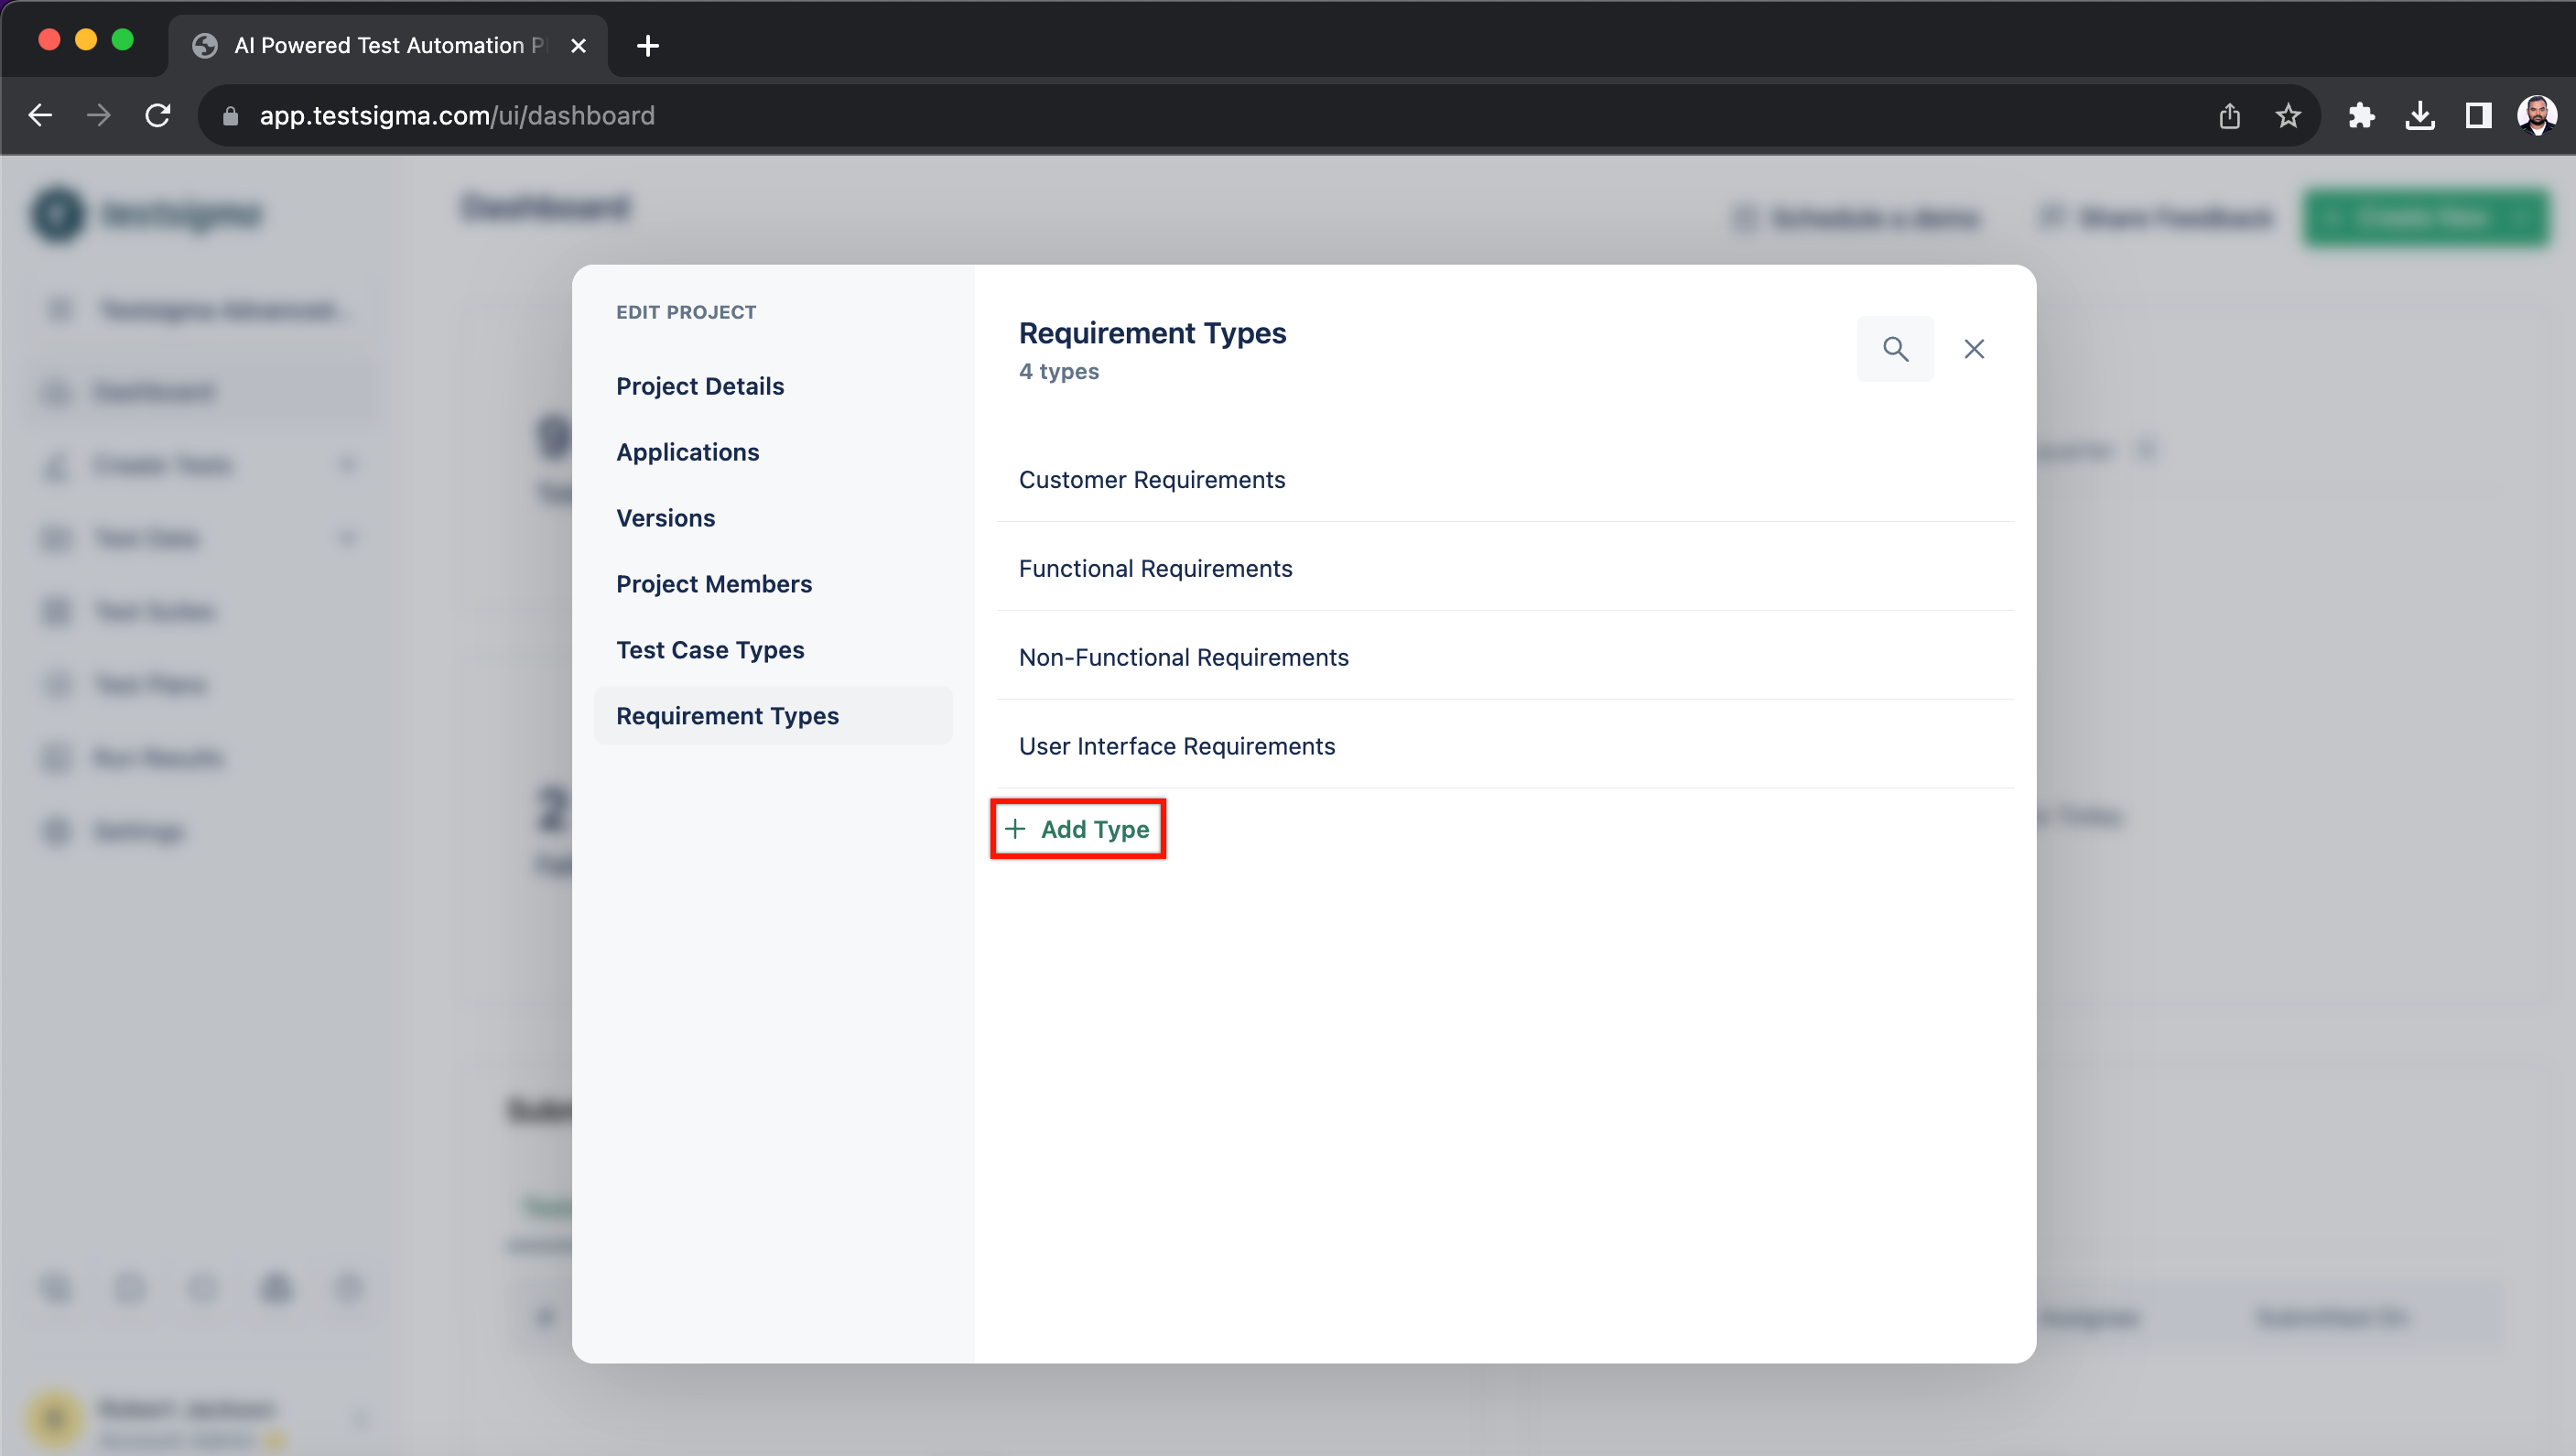Click the share page icon
Viewport: 2576px width, 1456px height.
pos(2229,116)
